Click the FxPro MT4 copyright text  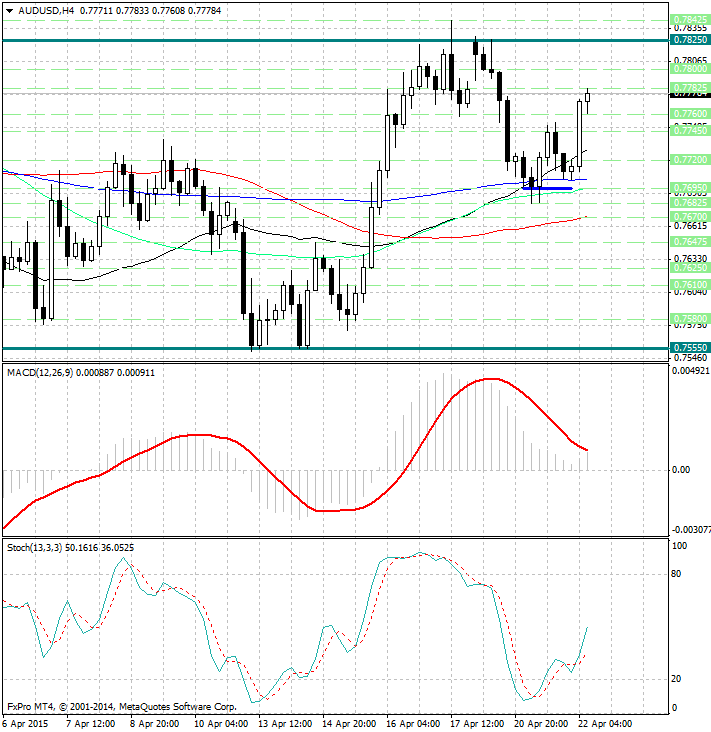(122, 706)
